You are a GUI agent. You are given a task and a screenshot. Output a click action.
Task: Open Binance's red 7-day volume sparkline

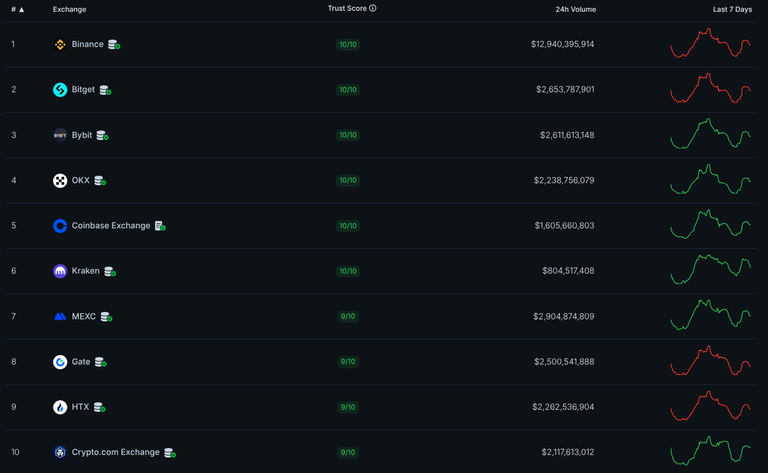coord(711,43)
